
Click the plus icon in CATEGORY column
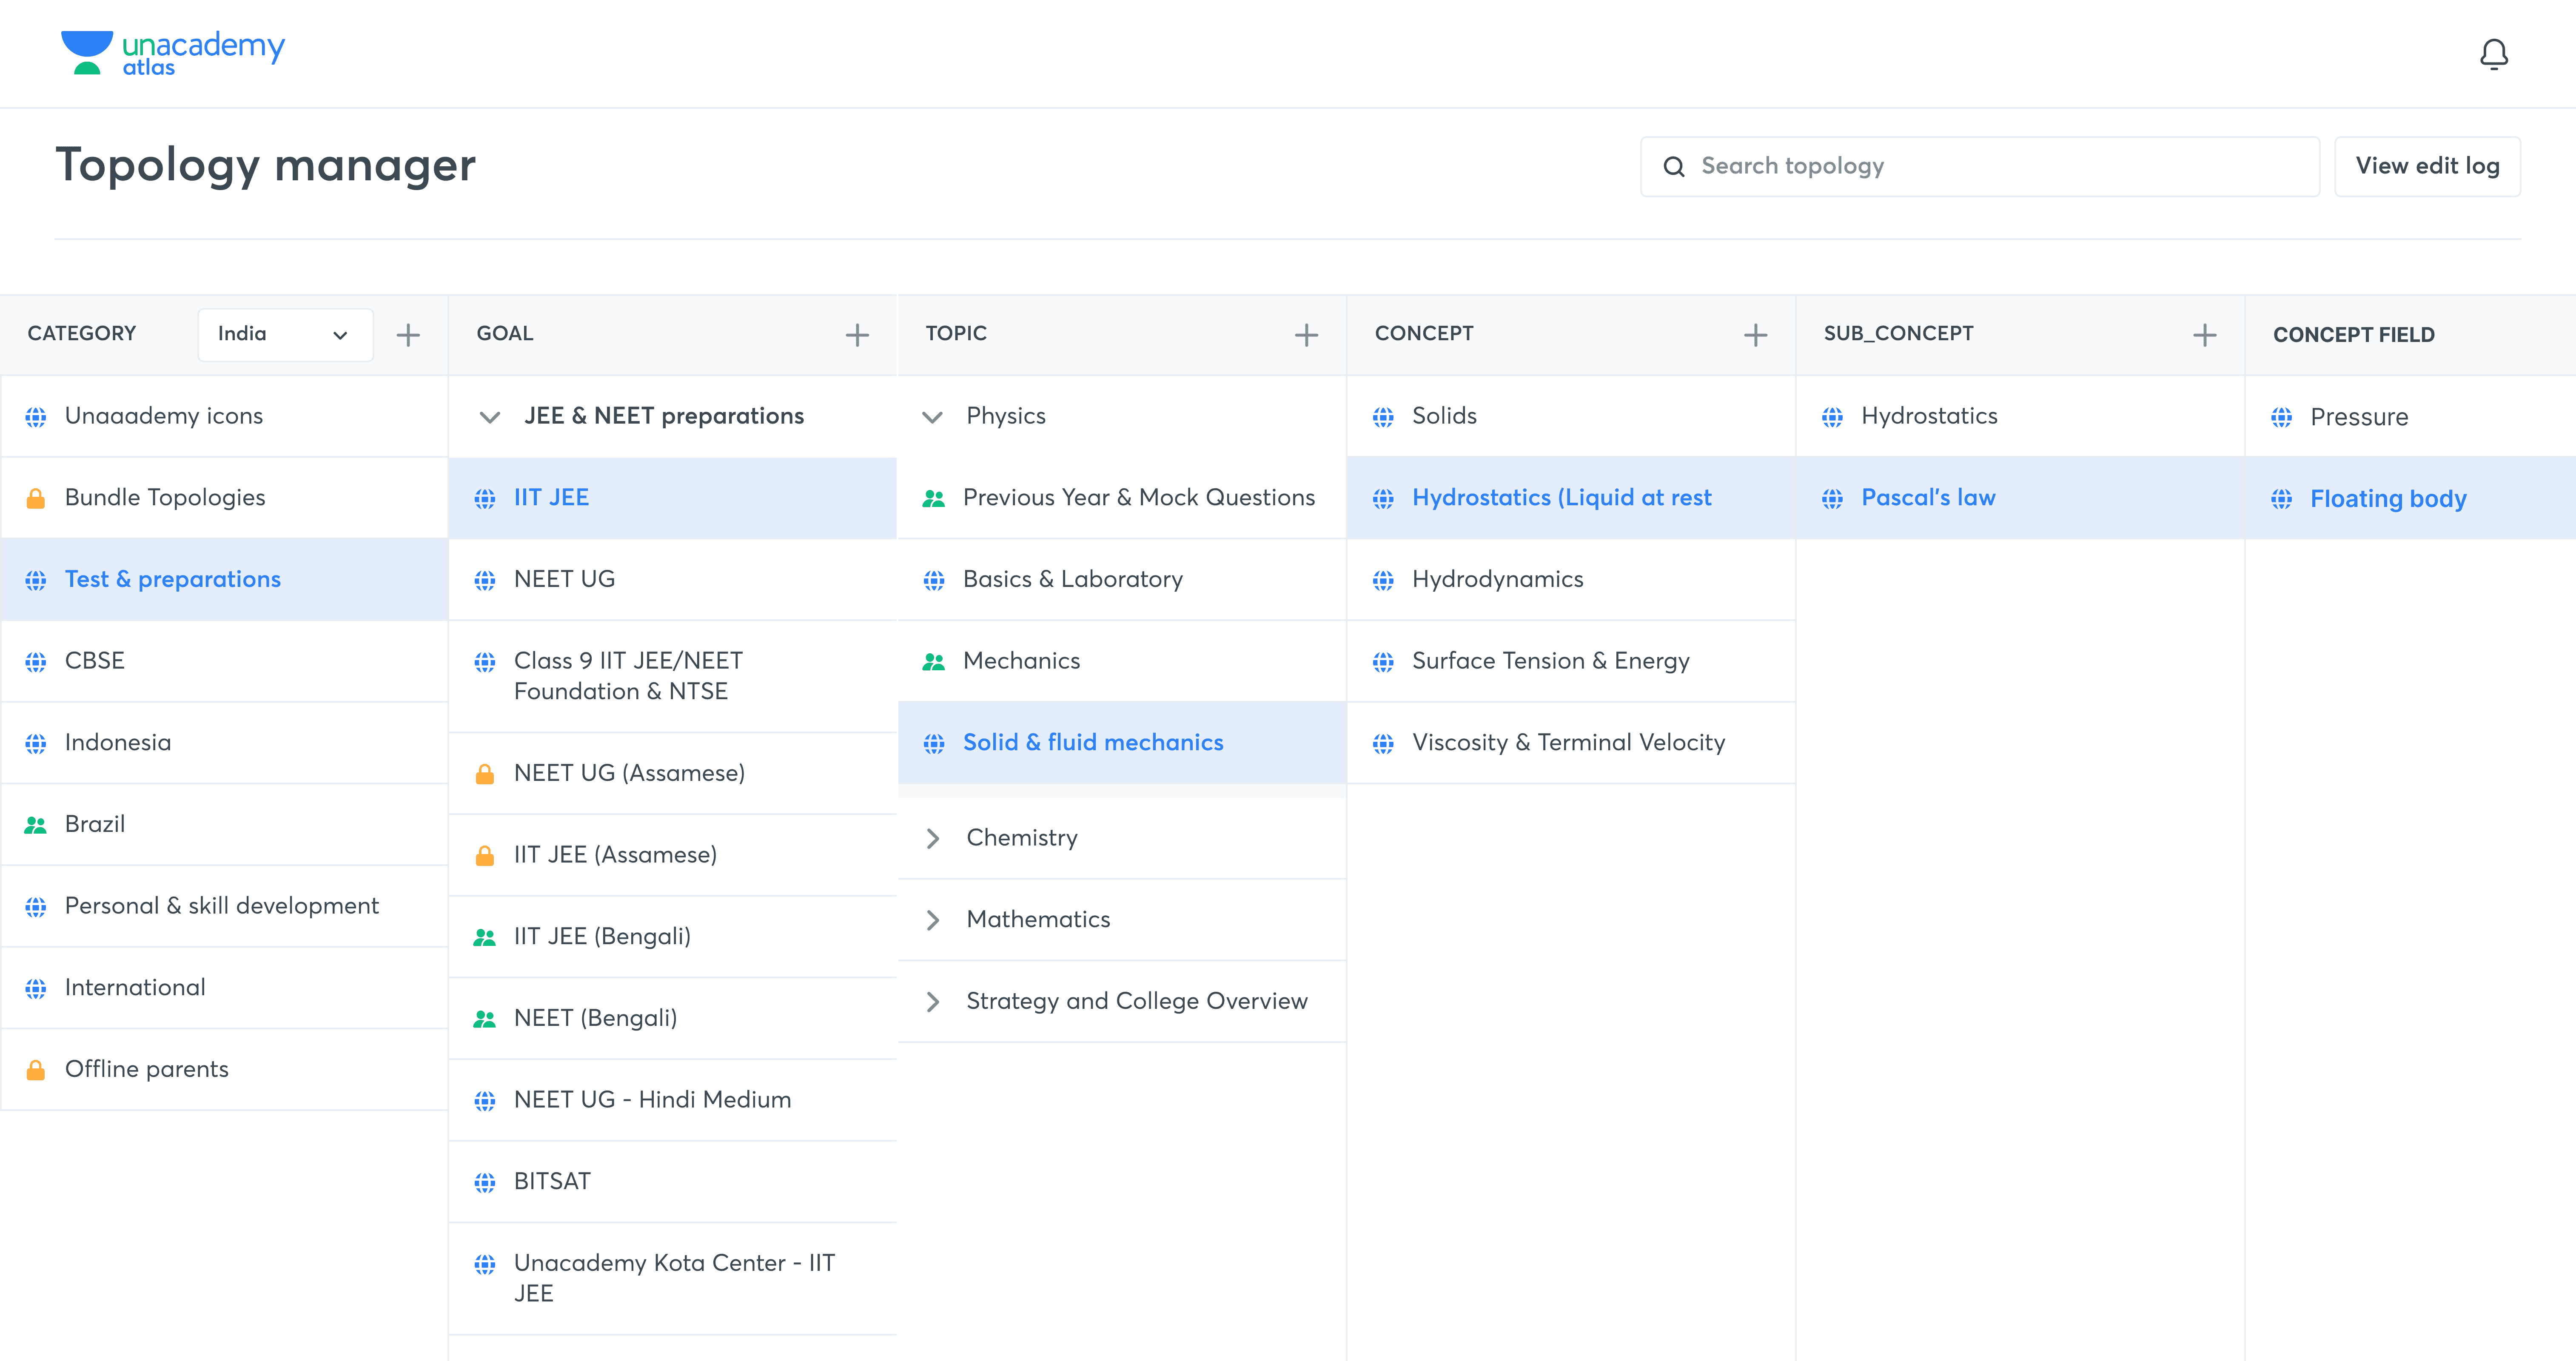(408, 335)
